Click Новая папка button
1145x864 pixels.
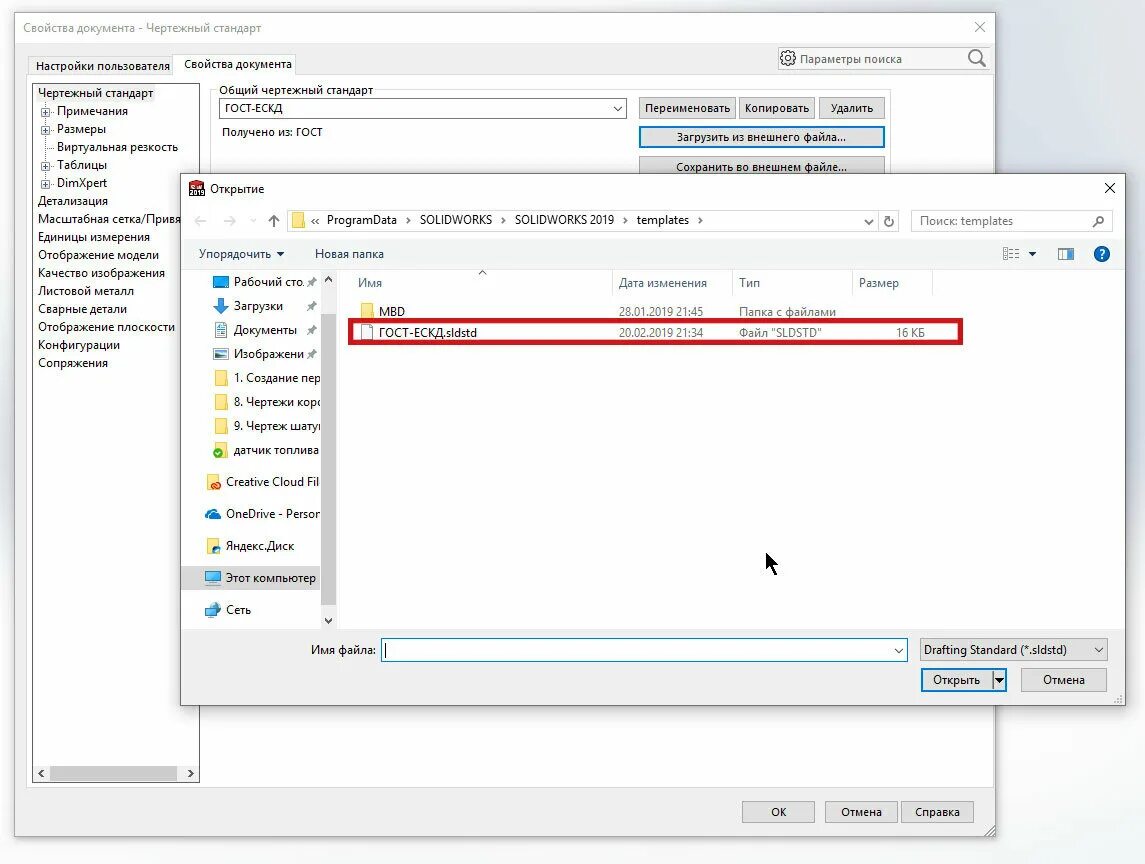coord(349,254)
